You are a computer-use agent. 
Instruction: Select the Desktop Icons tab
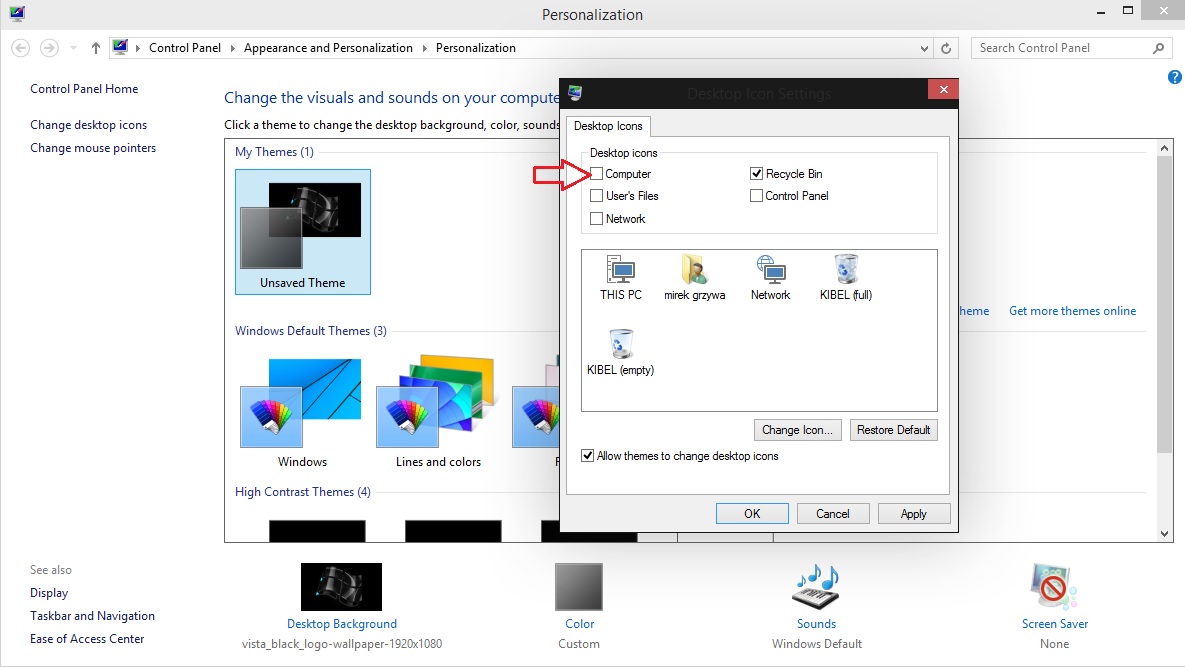pyautogui.click(x=608, y=125)
